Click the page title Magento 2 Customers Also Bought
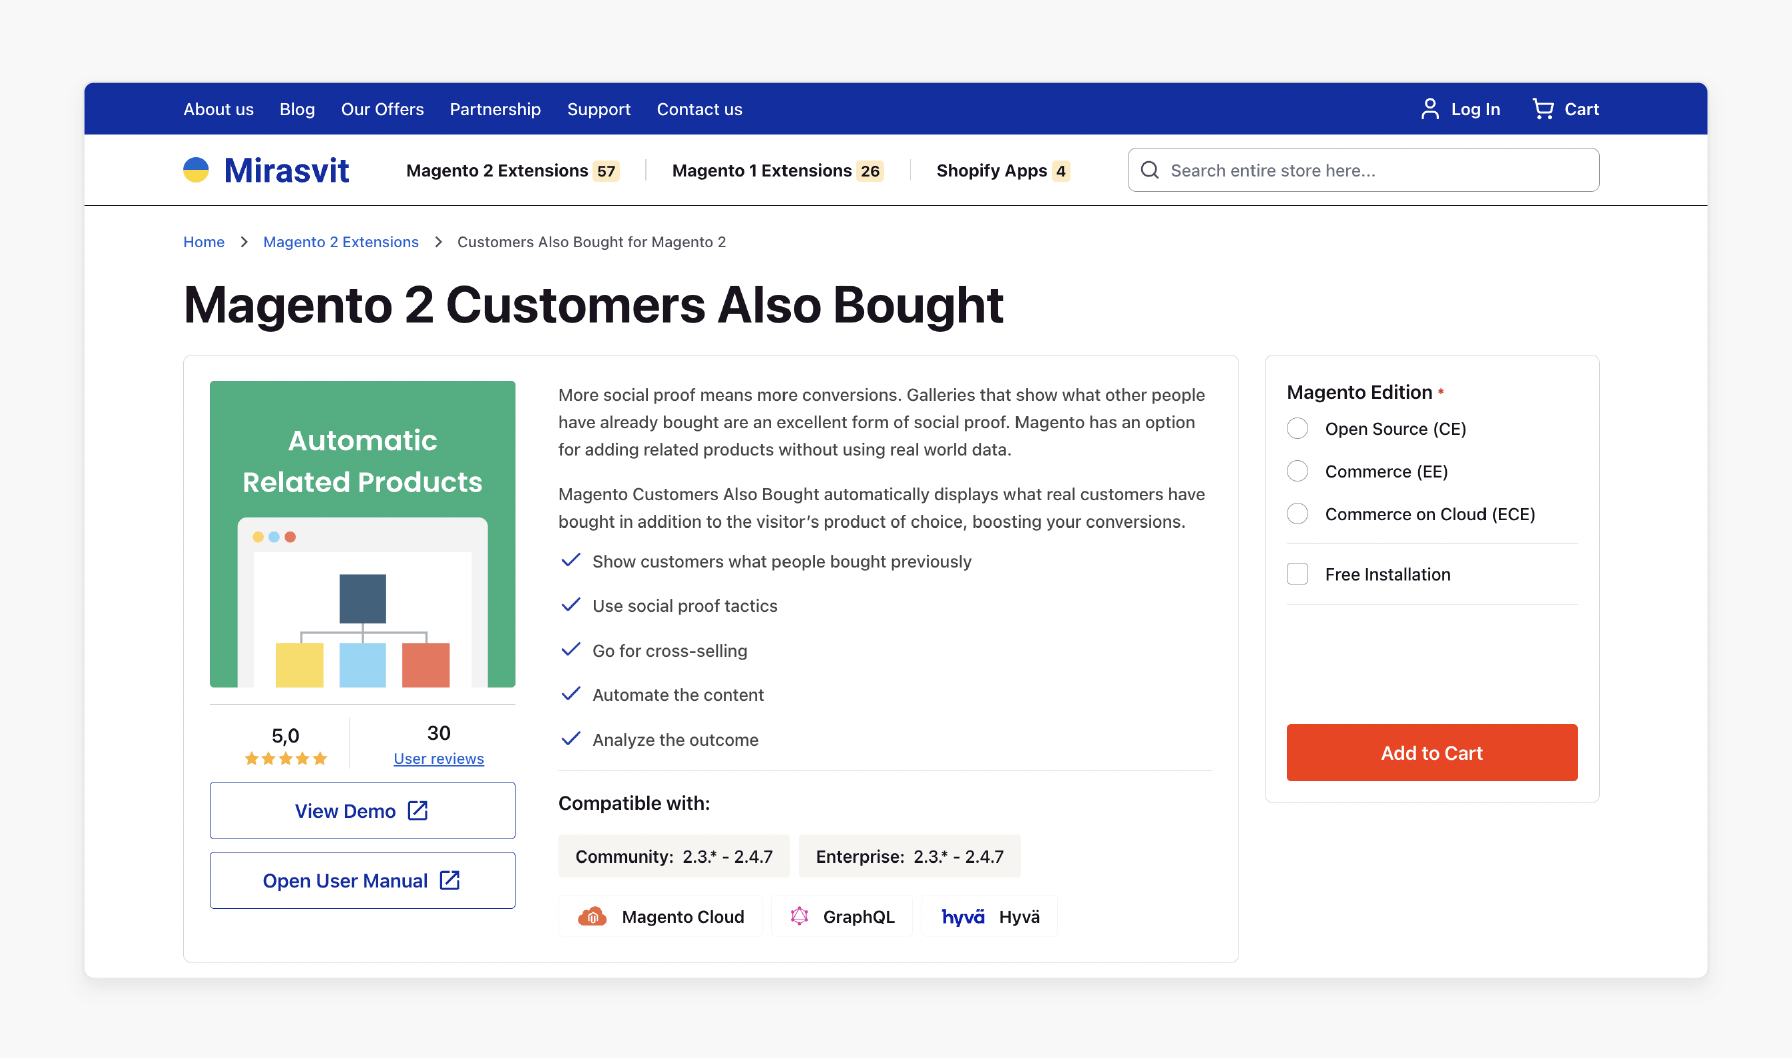This screenshot has width=1792, height=1059. tap(593, 305)
